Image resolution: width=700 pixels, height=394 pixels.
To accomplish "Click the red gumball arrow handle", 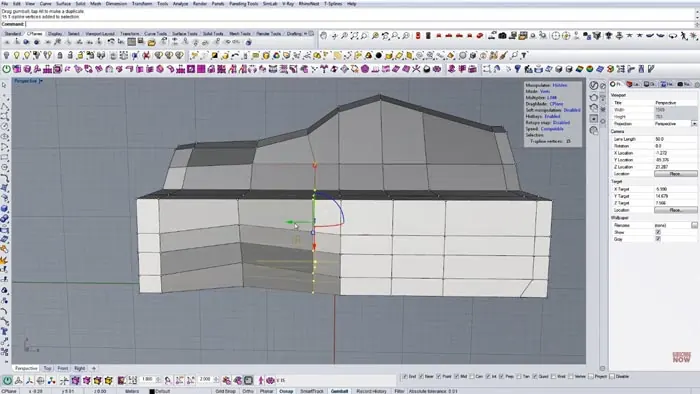I will point(314,246).
